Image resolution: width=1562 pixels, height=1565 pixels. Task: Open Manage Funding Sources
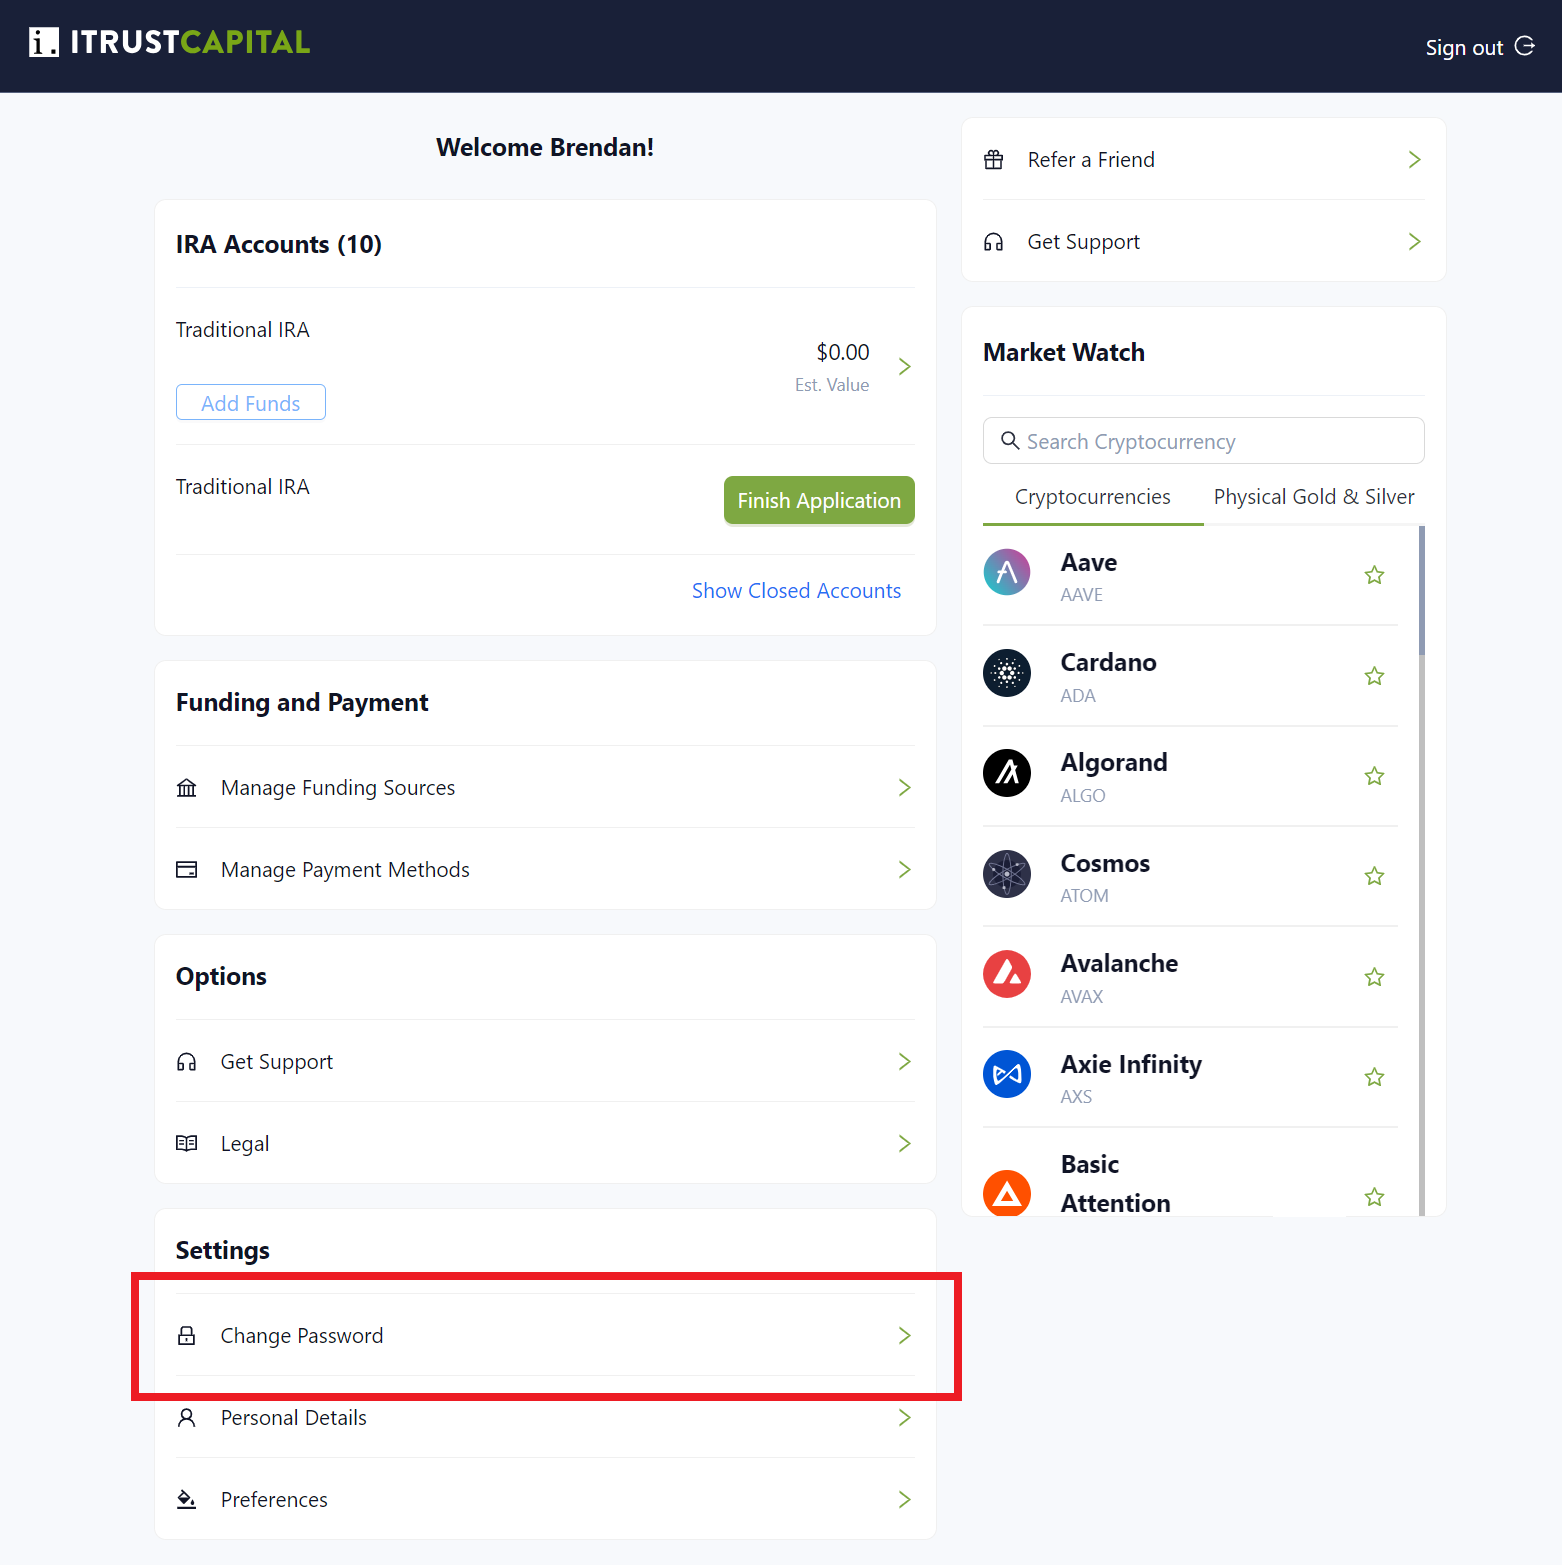(x=545, y=788)
